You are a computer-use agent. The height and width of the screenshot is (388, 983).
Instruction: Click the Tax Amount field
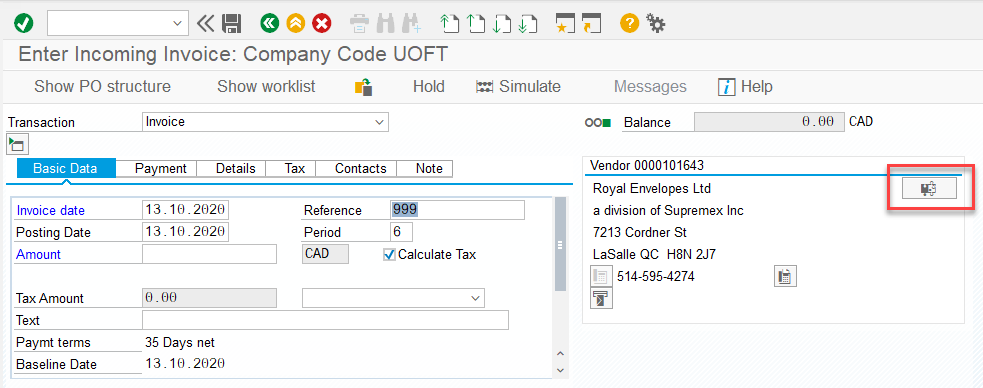(209, 298)
